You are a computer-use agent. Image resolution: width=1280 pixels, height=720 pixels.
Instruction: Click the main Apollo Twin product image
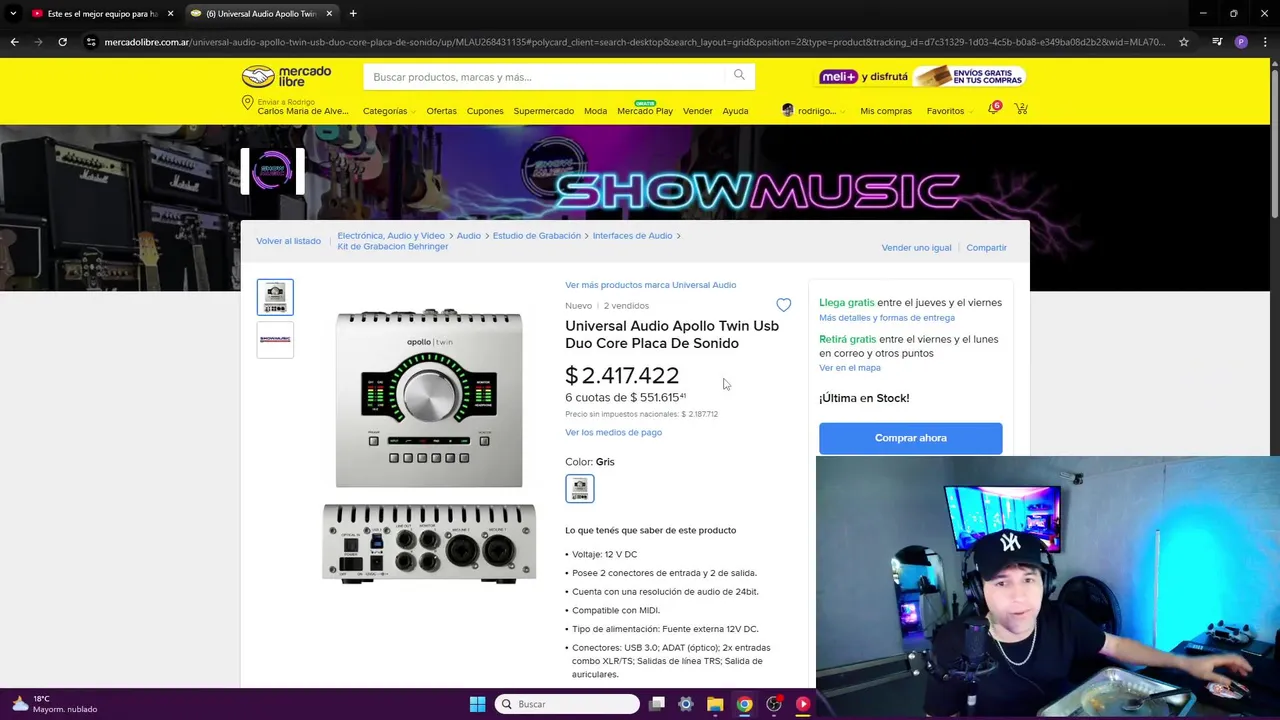(x=429, y=446)
